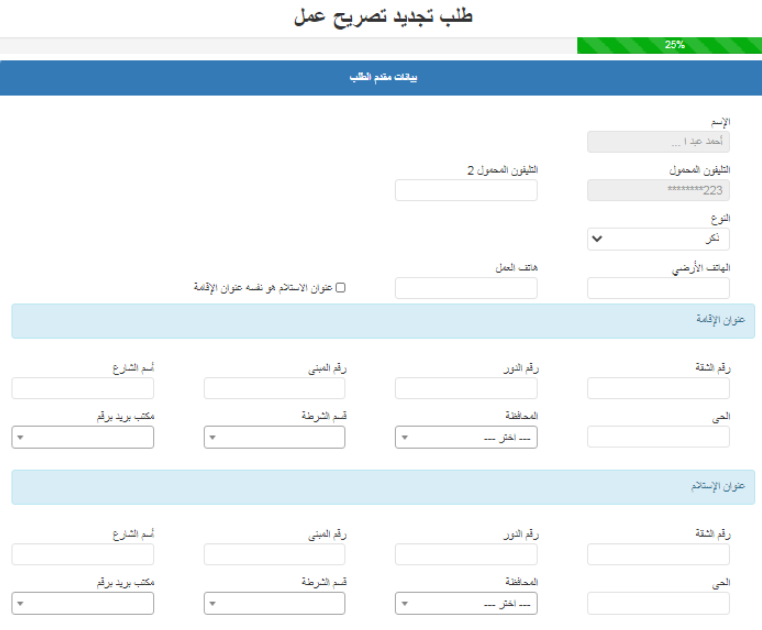762x630 pixels.
Task: Click the الهاتف الأرضي landline input field
Action: click(x=658, y=288)
